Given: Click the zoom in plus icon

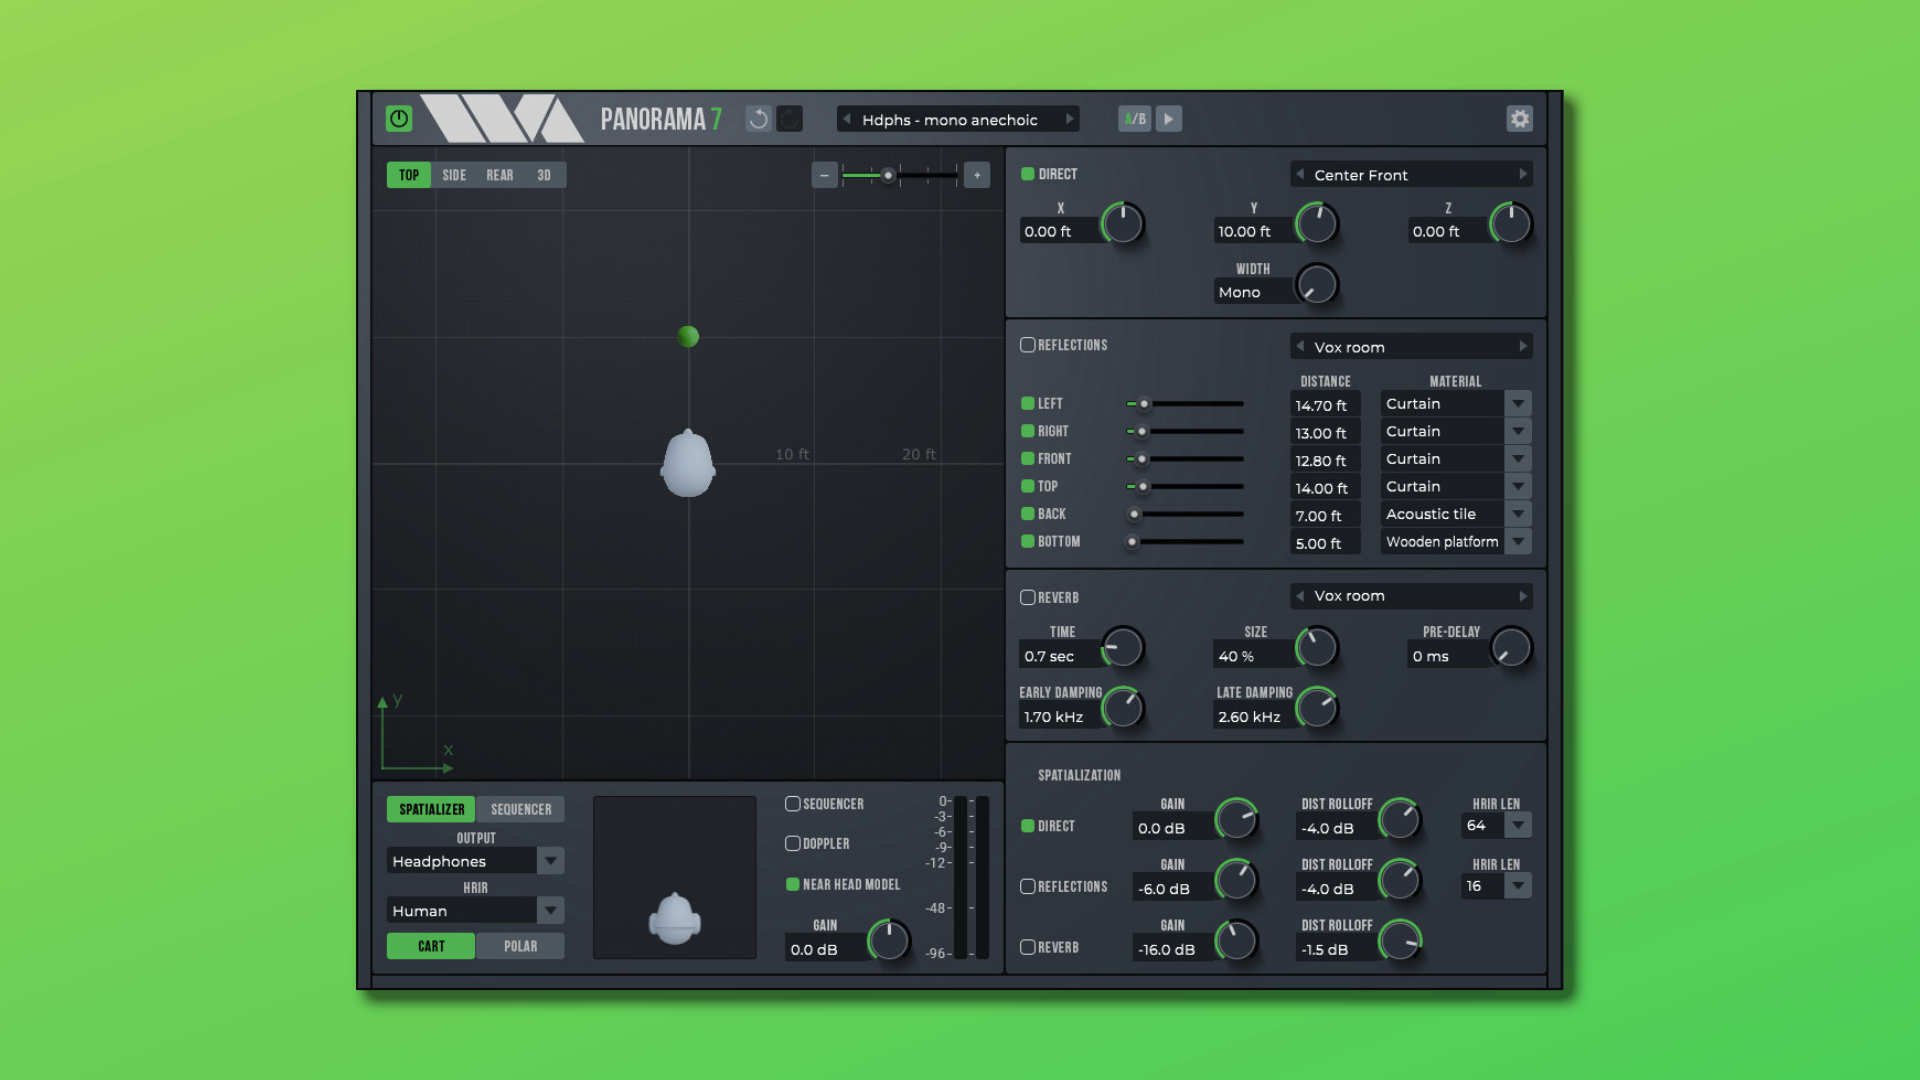Looking at the screenshot, I should [x=977, y=175].
